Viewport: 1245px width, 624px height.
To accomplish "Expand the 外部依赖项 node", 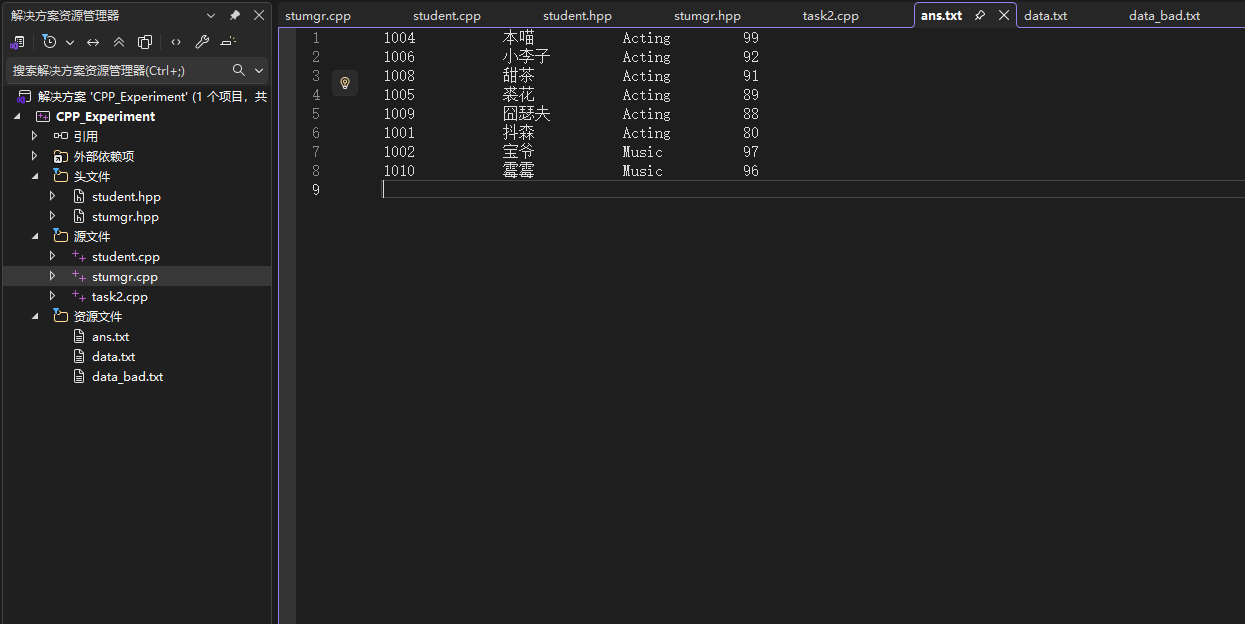I will tap(35, 156).
